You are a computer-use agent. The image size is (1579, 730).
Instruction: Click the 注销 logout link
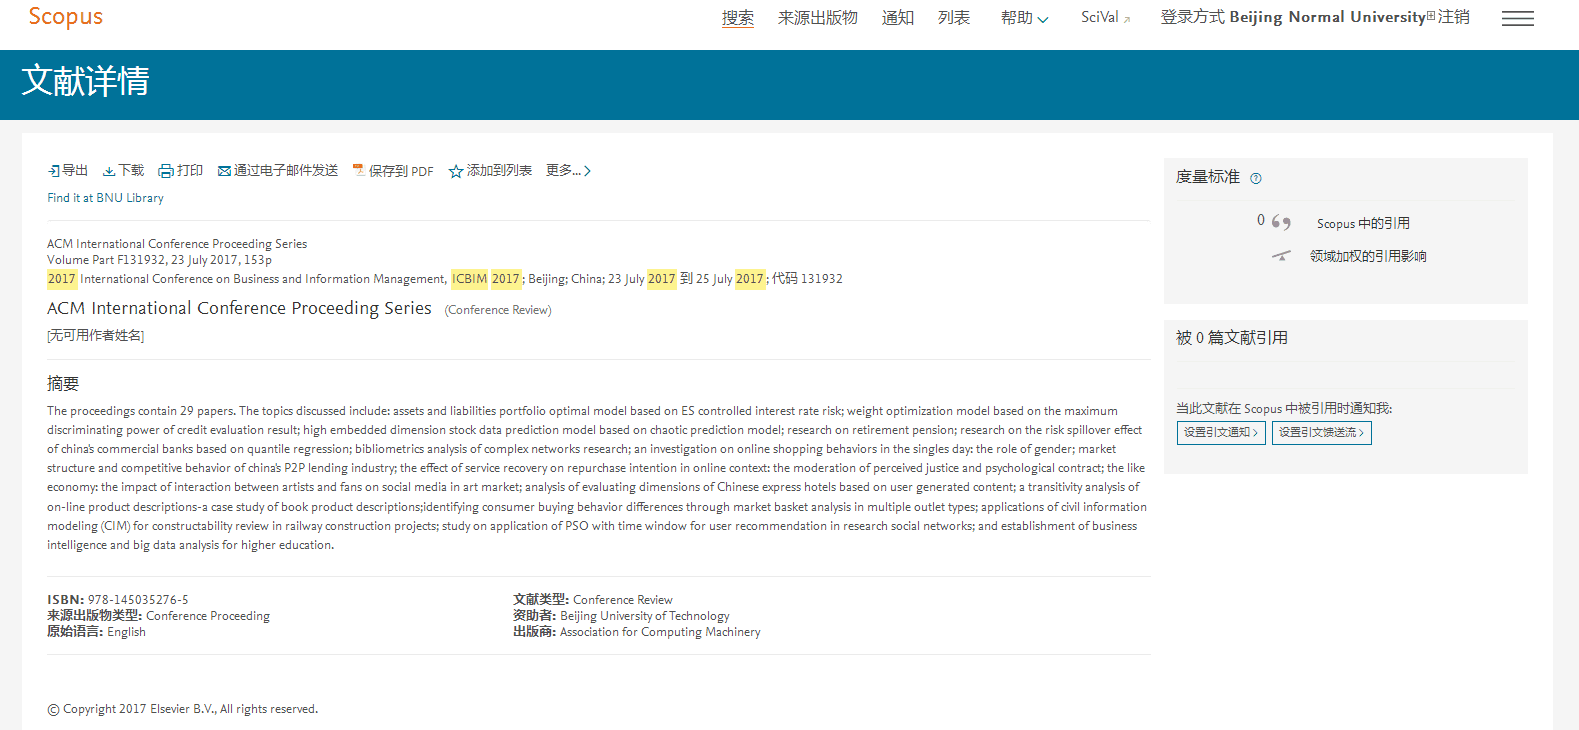click(1454, 17)
